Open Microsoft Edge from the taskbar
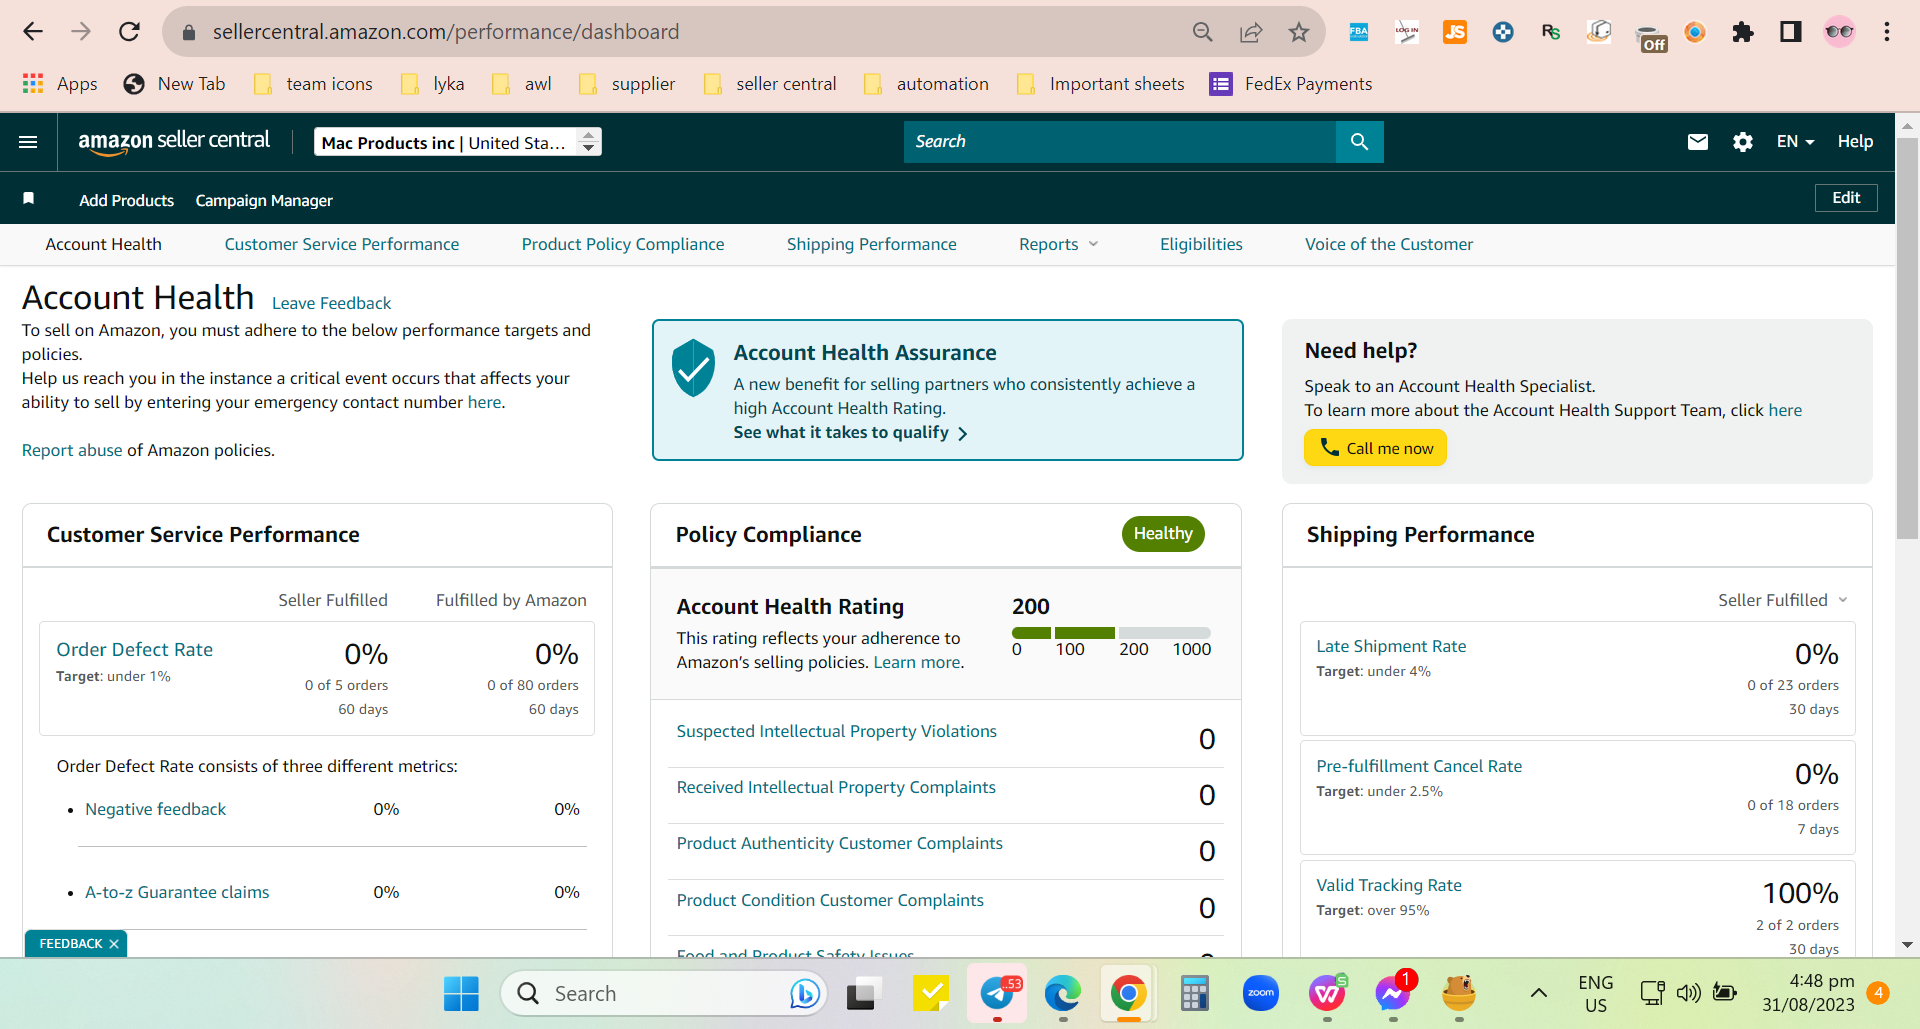Image resolution: width=1920 pixels, height=1029 pixels. point(1062,993)
